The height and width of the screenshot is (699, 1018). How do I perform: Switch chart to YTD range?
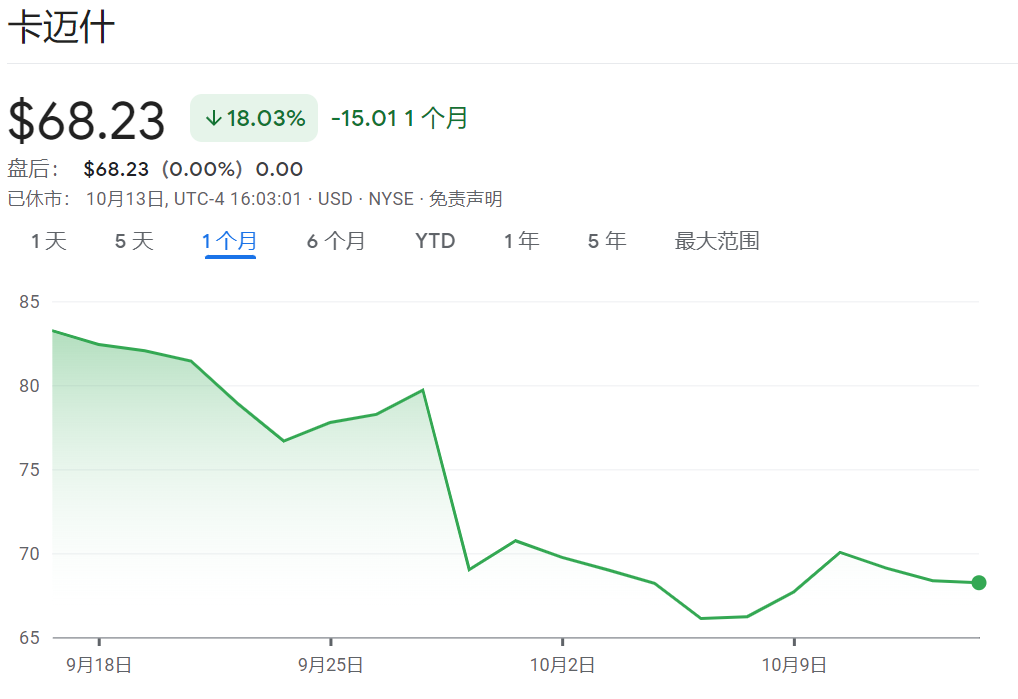435,241
